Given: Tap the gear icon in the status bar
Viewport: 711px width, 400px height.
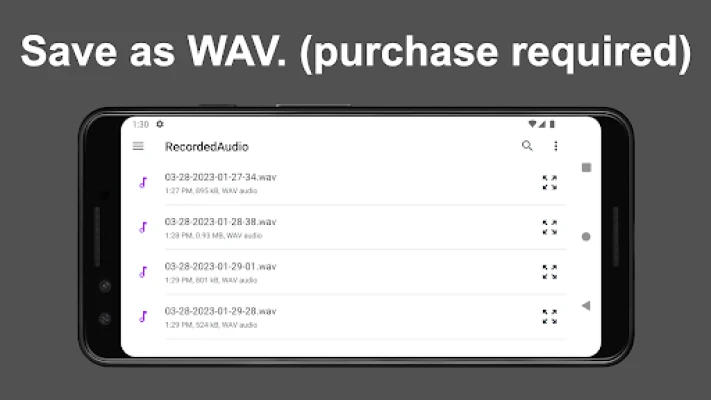Looking at the screenshot, I should click(160, 124).
